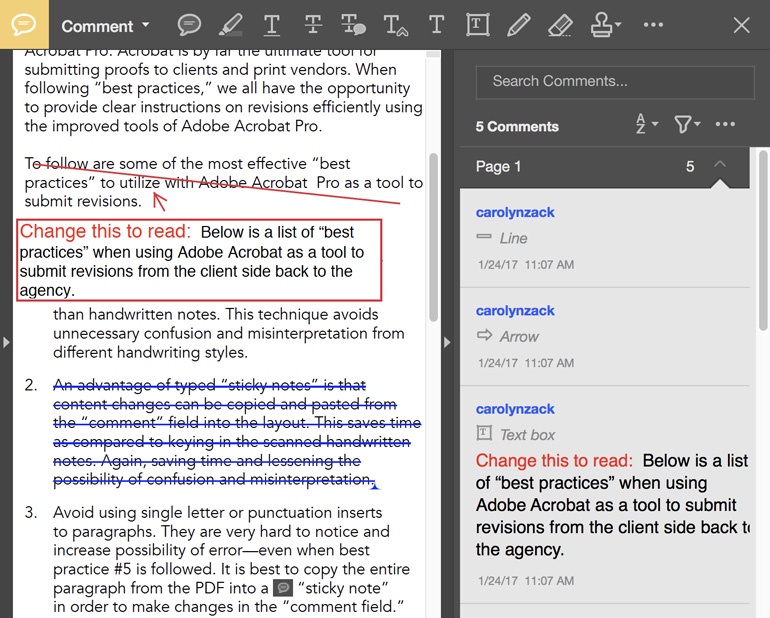Viewport: 770px width, 618px height.
Task: Select the Strikethrough Text tool
Action: coord(313,25)
